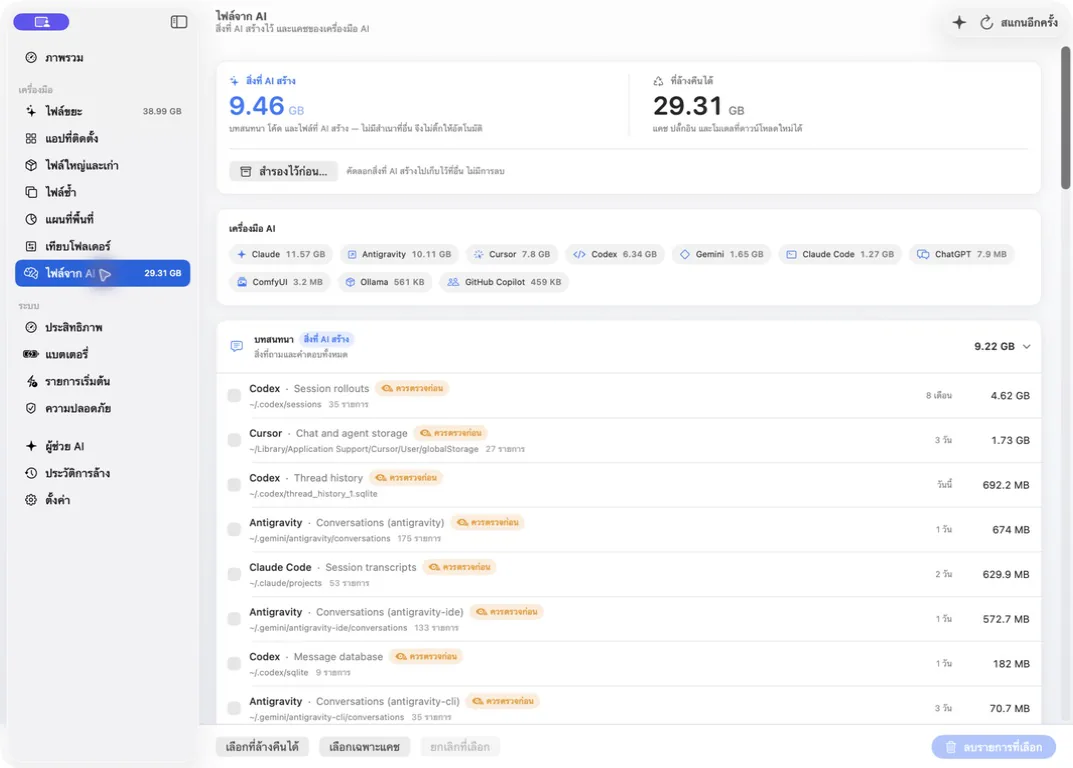Select the Claude Code 1.27 GB chip

pyautogui.click(x=840, y=254)
